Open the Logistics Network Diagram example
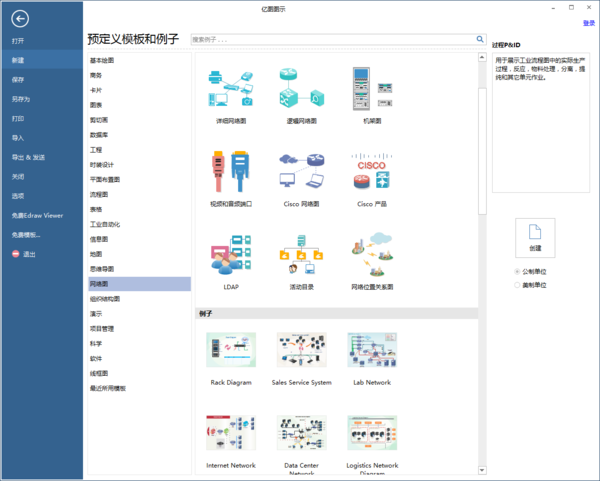 [372, 433]
